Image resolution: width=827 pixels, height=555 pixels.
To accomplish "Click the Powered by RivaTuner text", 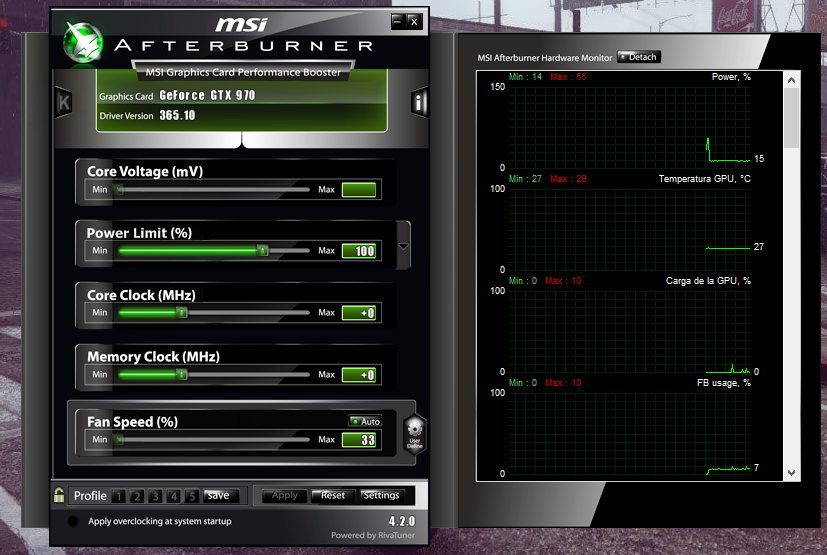I will pos(373,535).
